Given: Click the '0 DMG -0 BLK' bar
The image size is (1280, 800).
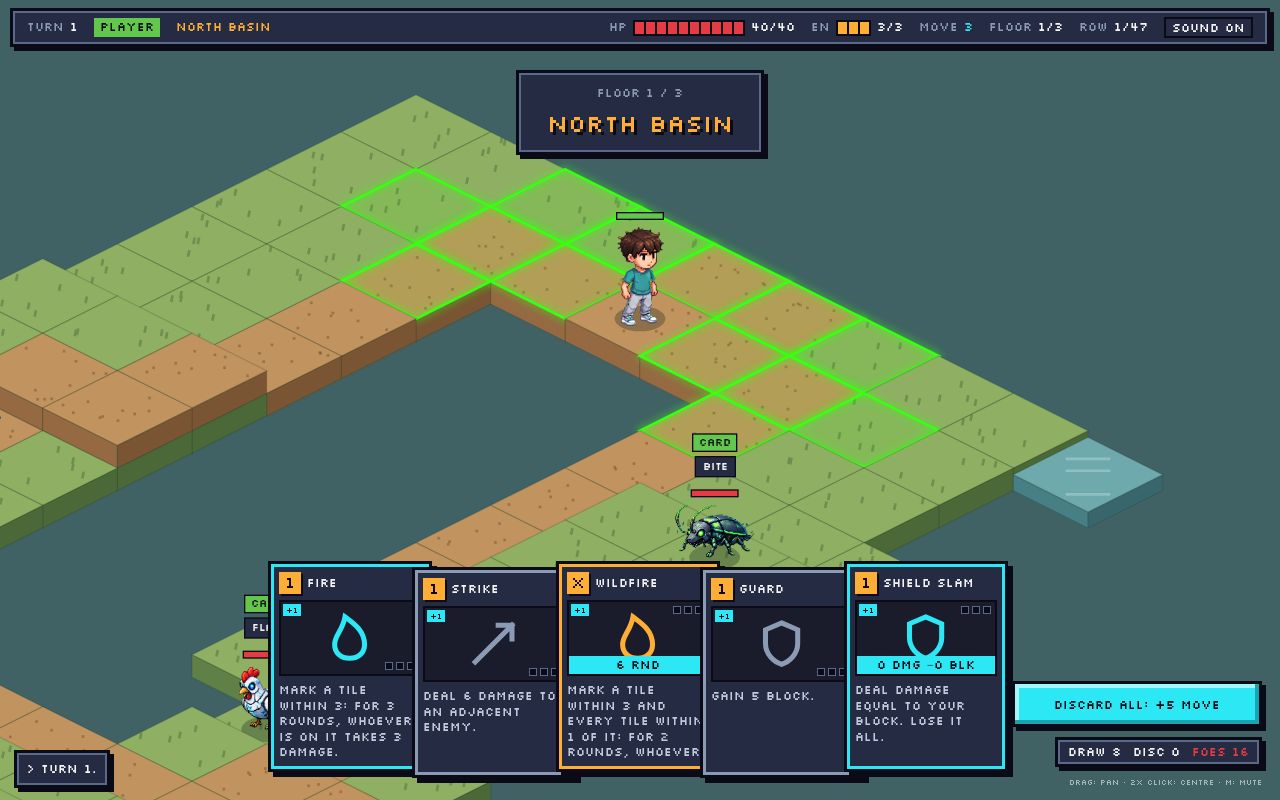Looking at the screenshot, I should click(x=925, y=665).
